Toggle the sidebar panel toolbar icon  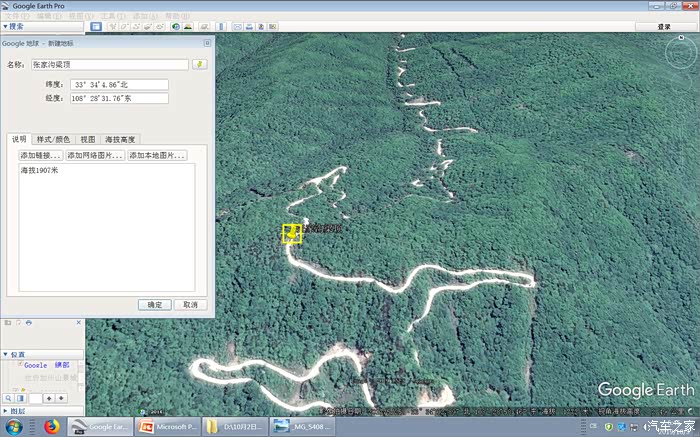[96, 26]
